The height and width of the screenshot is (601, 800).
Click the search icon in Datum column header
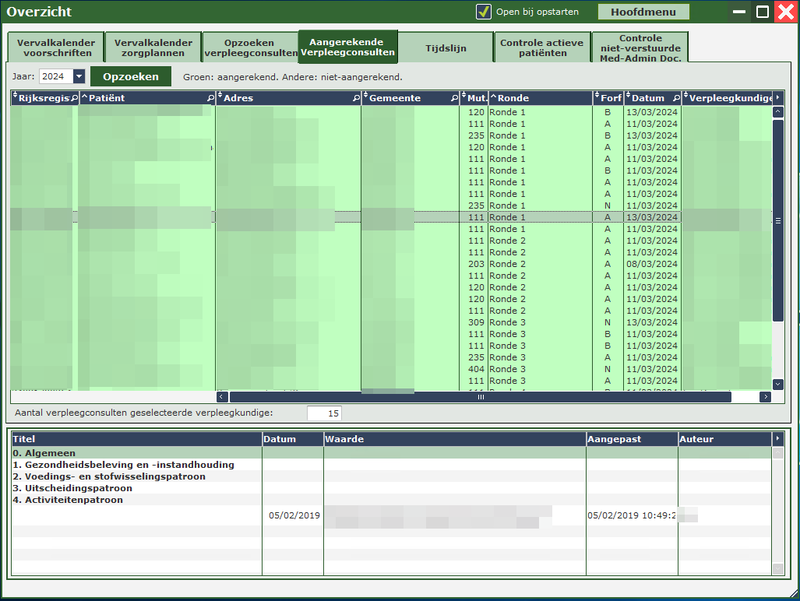point(676,99)
